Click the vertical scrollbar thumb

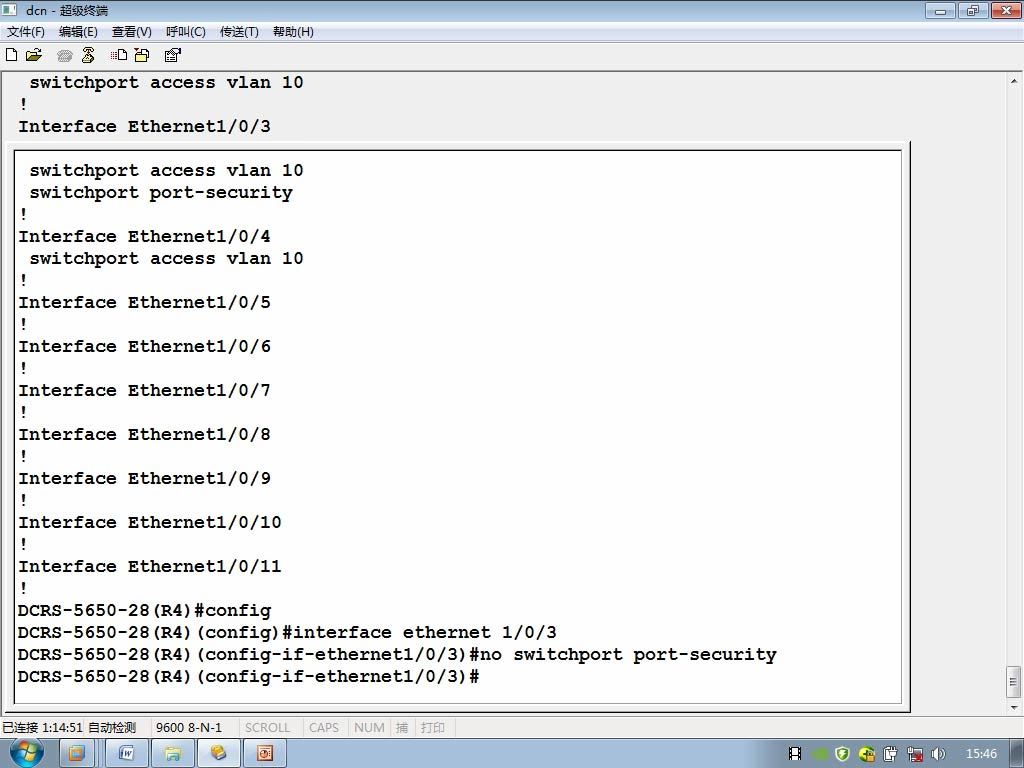[x=1014, y=682]
